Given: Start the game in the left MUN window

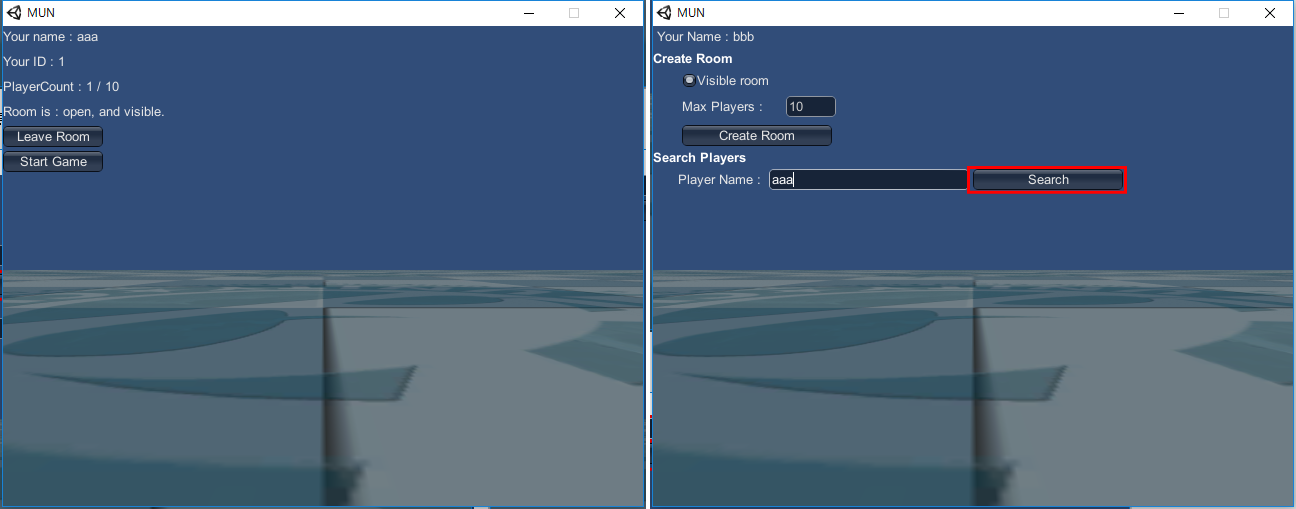Looking at the screenshot, I should [53, 162].
